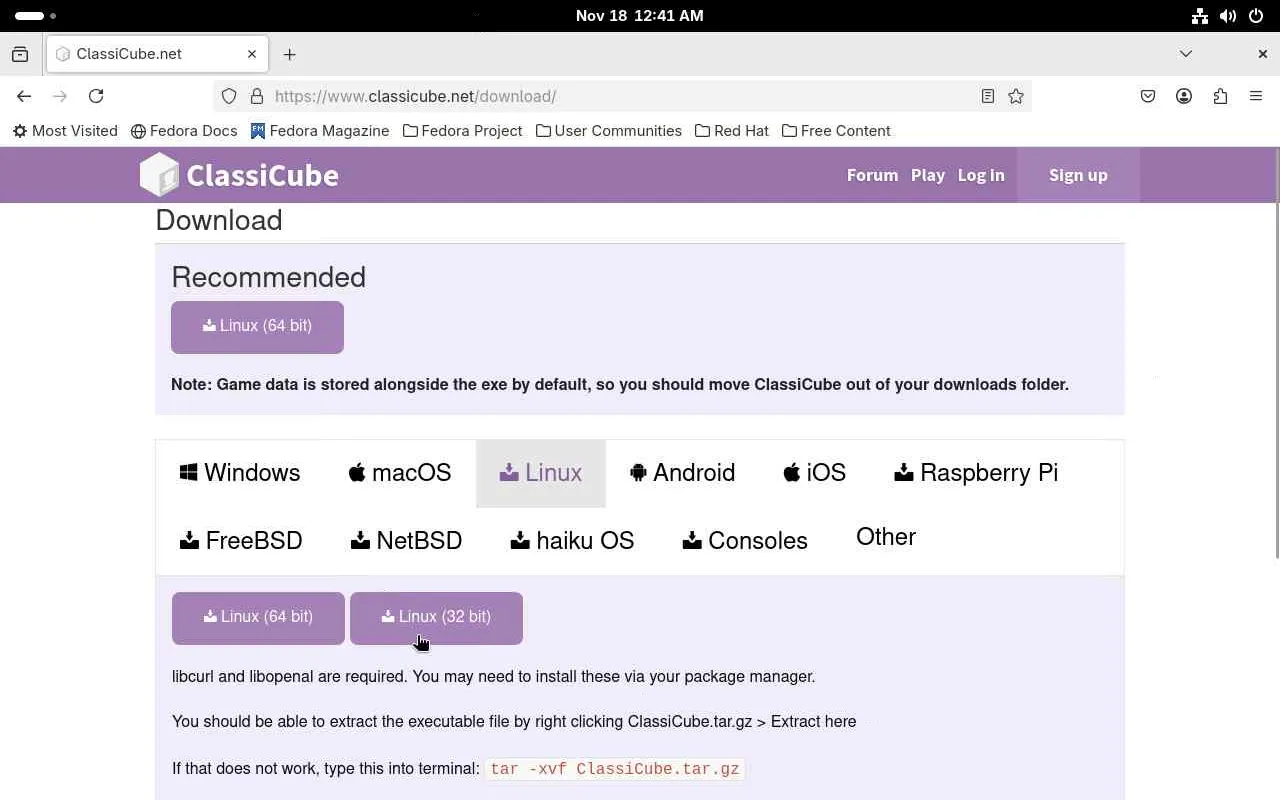Close the ClassiCube.net tab
This screenshot has height=800, width=1280.
tap(252, 54)
